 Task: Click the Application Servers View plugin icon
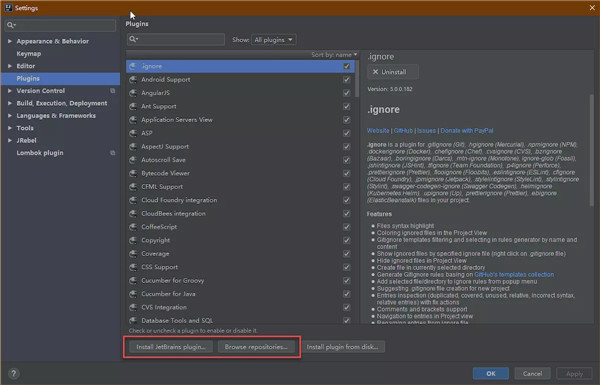[133, 120]
